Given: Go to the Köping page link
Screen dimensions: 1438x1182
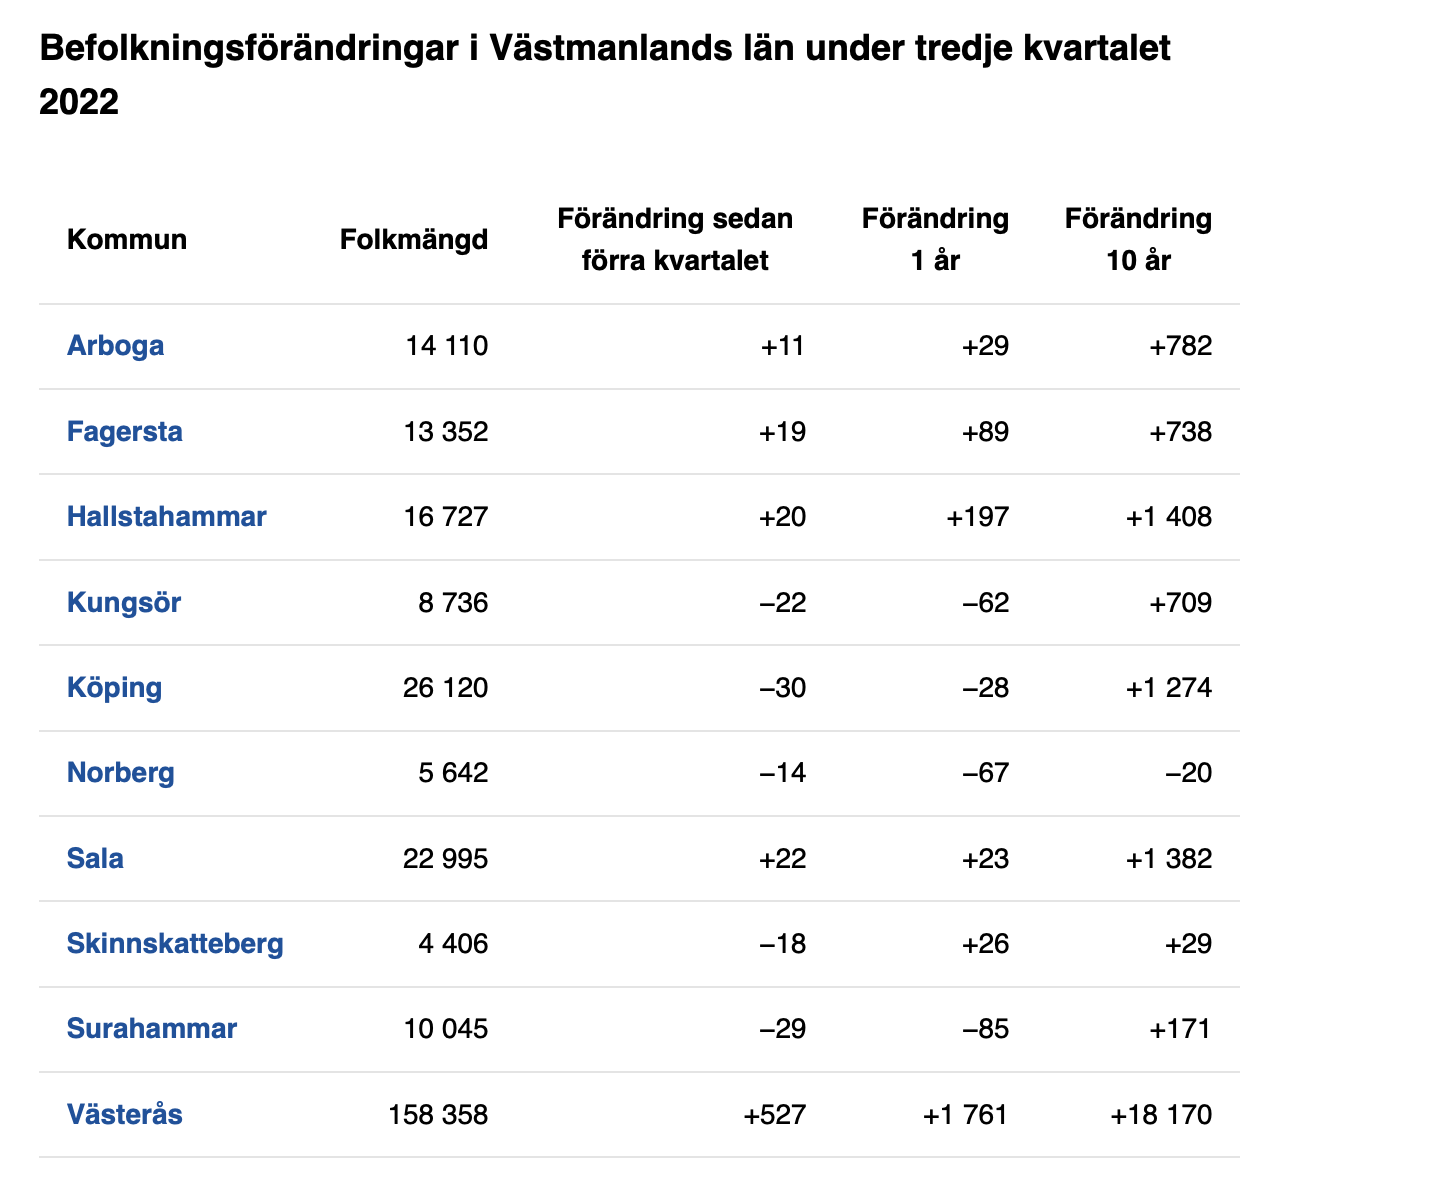Looking at the screenshot, I should (x=114, y=688).
